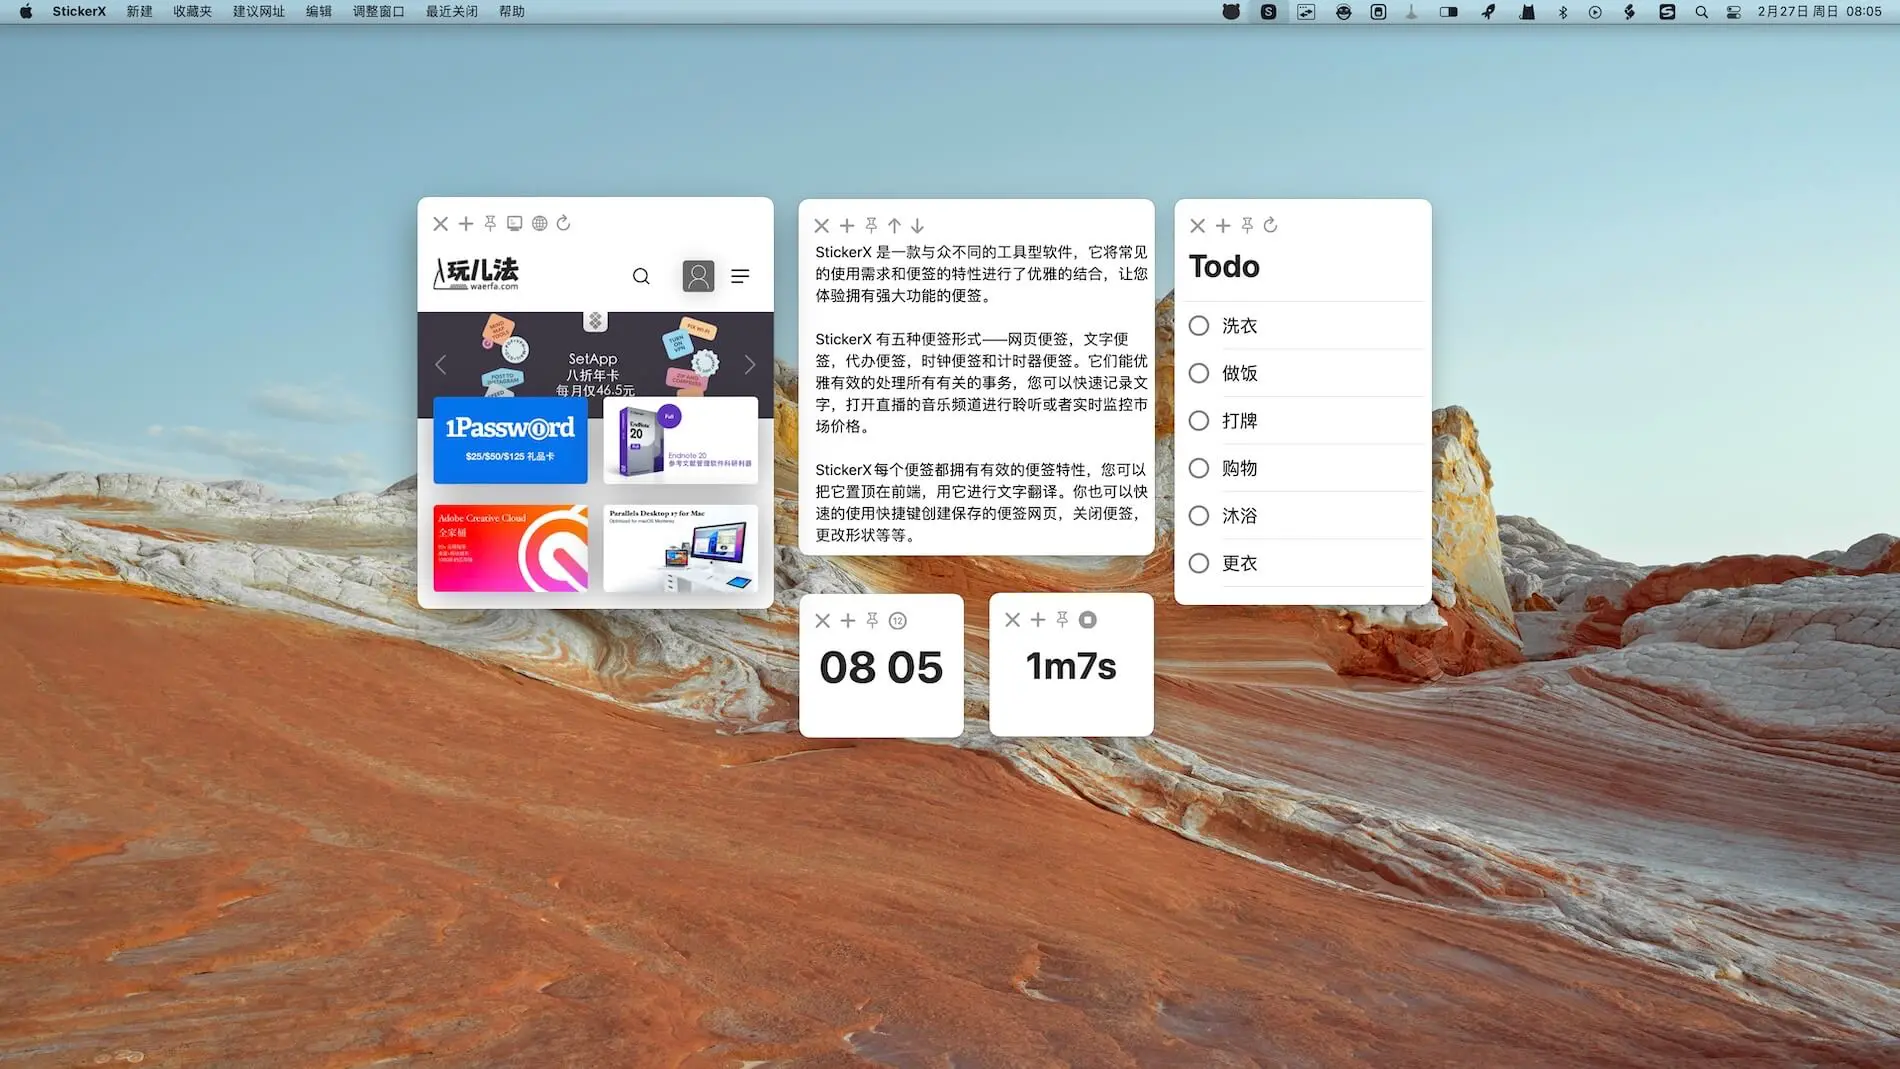Click the date and time in menu bar
The image size is (1900, 1069).
[1820, 11]
